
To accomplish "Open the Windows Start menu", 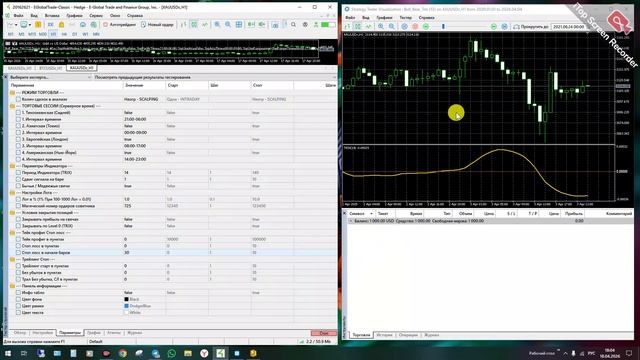I will 7,353.
